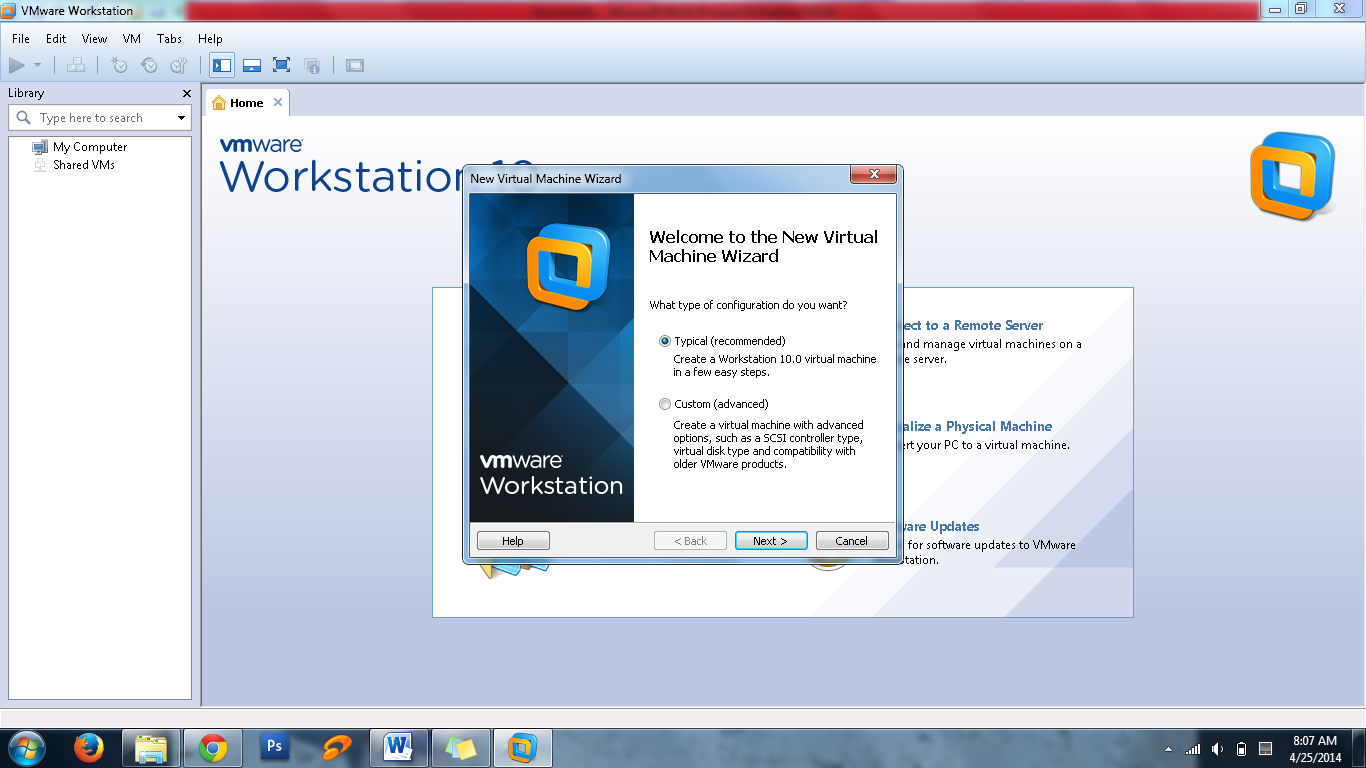The height and width of the screenshot is (768, 1366).
Task: Open the Help menu
Action: pos(210,39)
